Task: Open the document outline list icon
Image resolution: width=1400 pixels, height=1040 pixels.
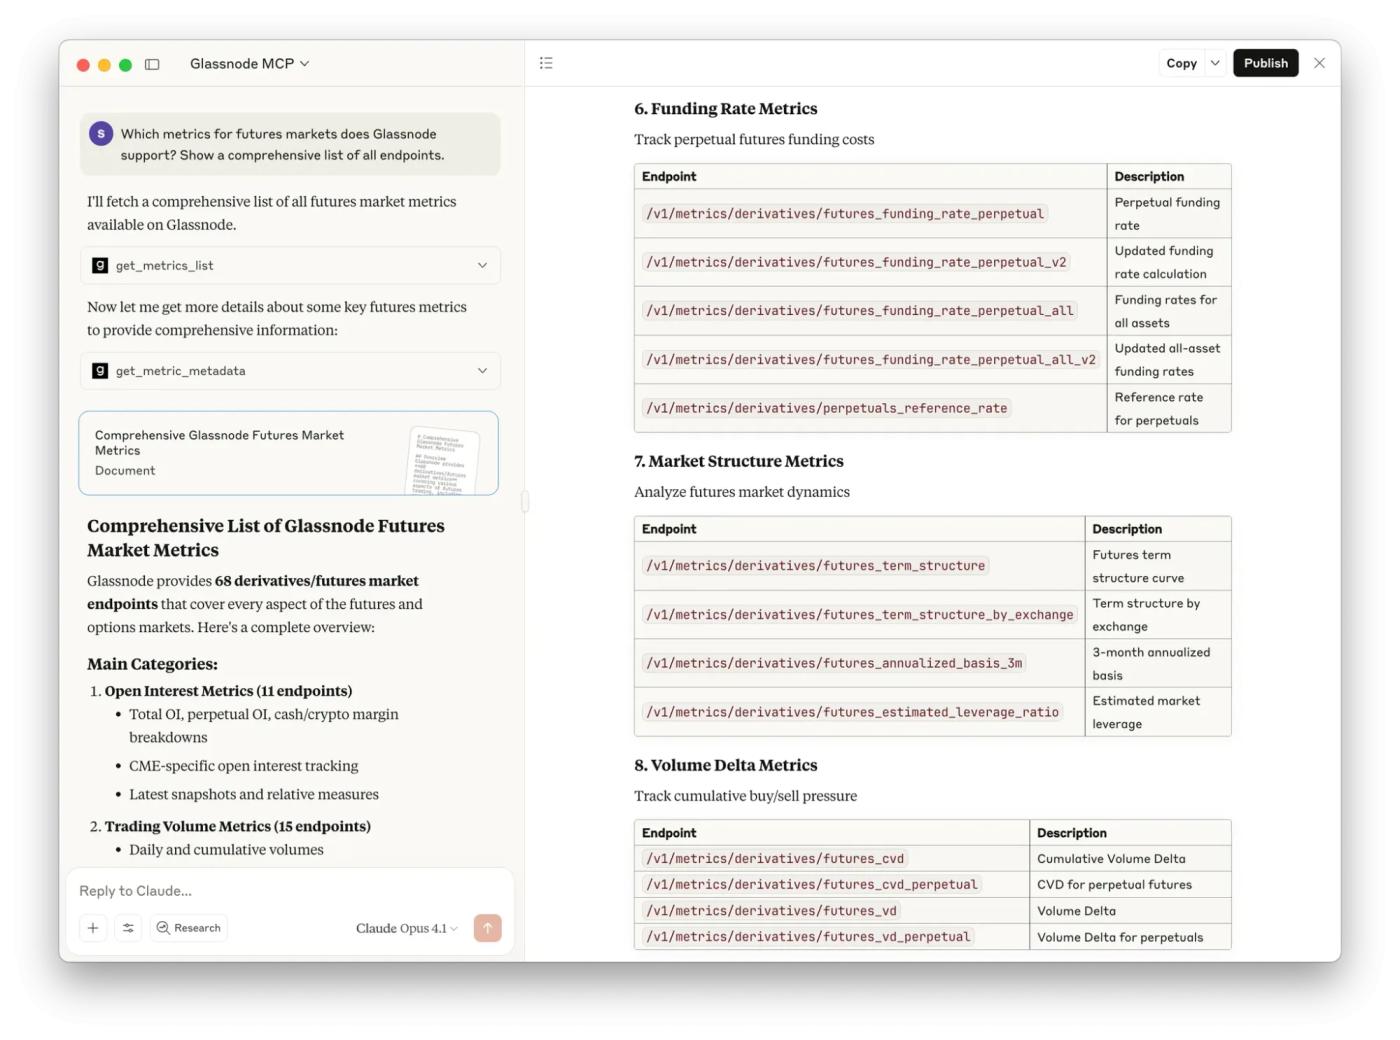Action: coord(546,63)
